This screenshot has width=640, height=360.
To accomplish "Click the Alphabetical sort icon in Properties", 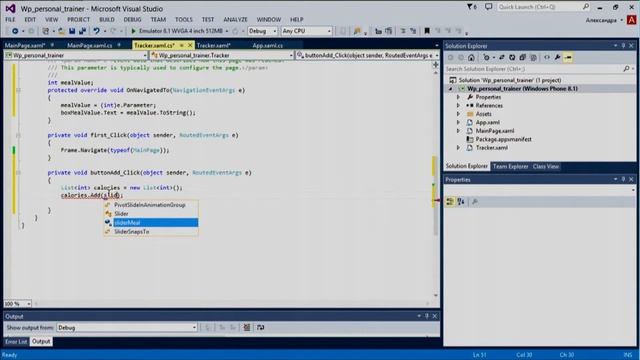I will [x=461, y=202].
